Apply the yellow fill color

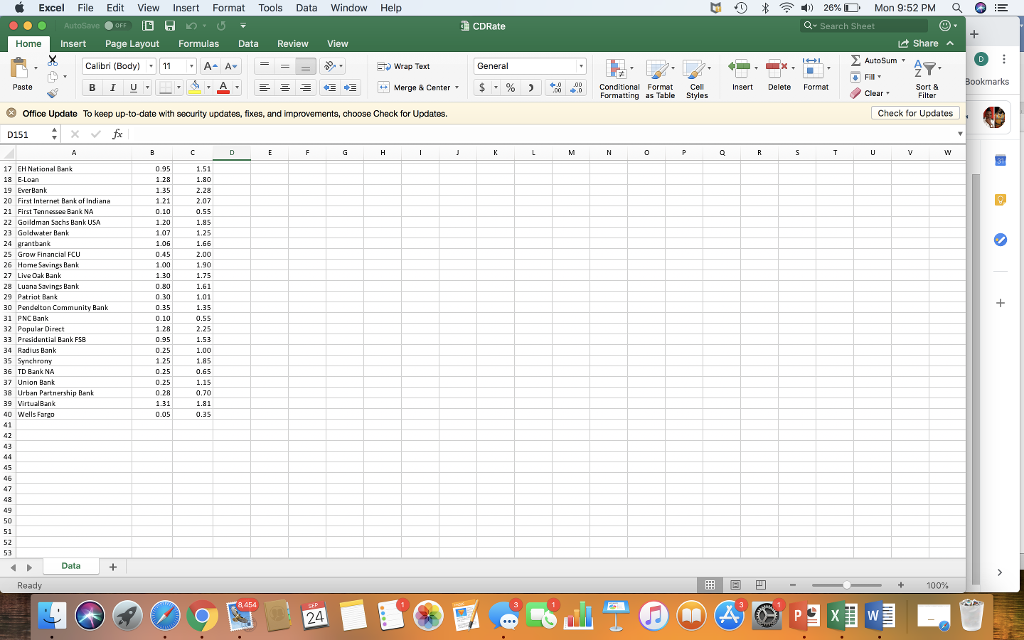pyautogui.click(x=194, y=88)
